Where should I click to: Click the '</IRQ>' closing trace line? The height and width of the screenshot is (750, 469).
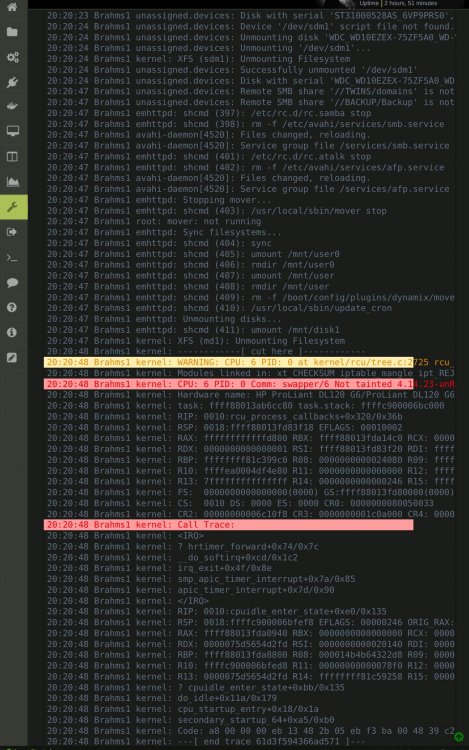[128, 601]
